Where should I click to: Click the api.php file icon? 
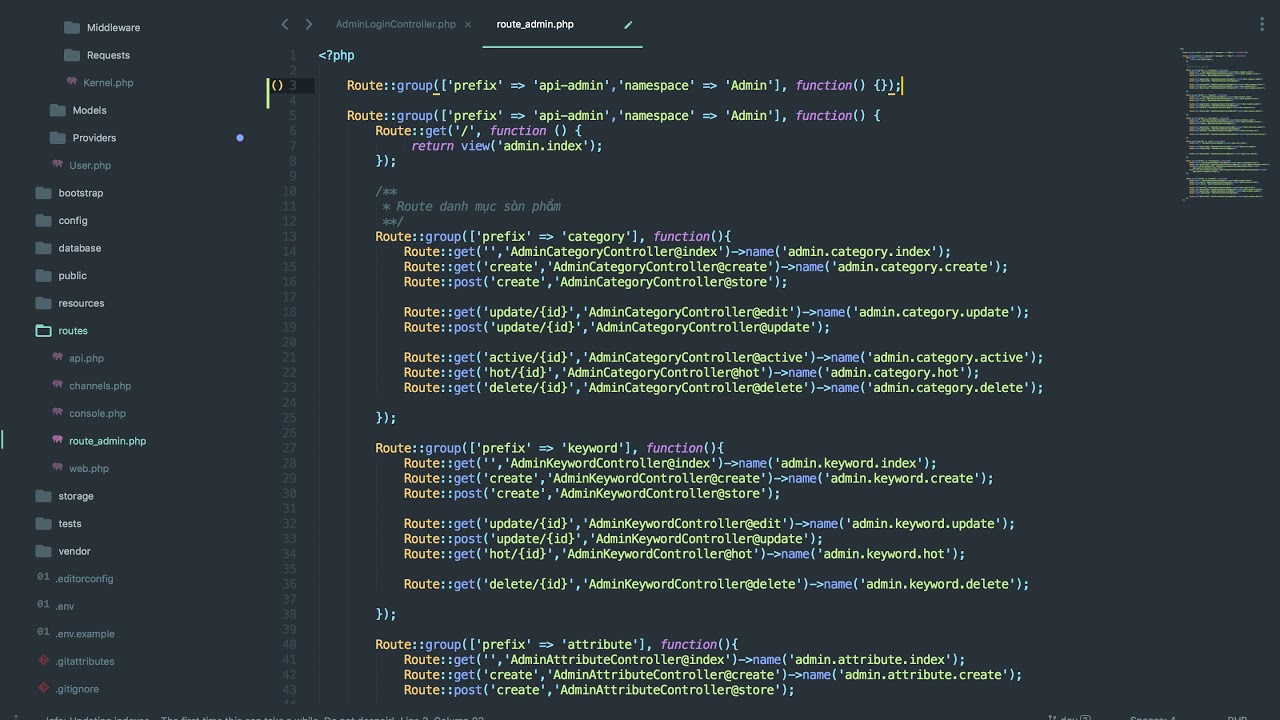point(58,358)
